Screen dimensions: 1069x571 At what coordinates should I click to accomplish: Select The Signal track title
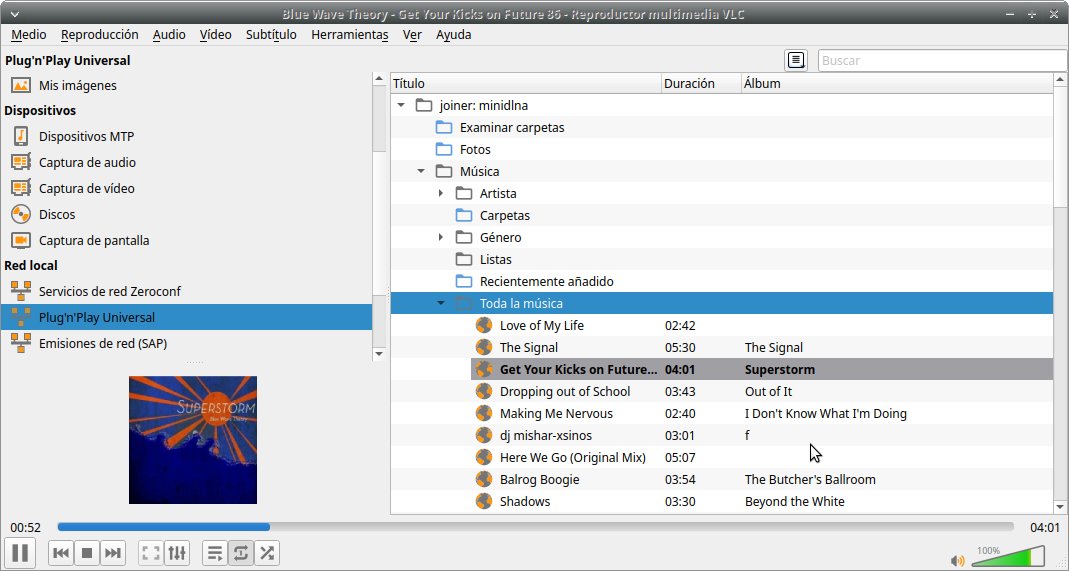point(528,348)
